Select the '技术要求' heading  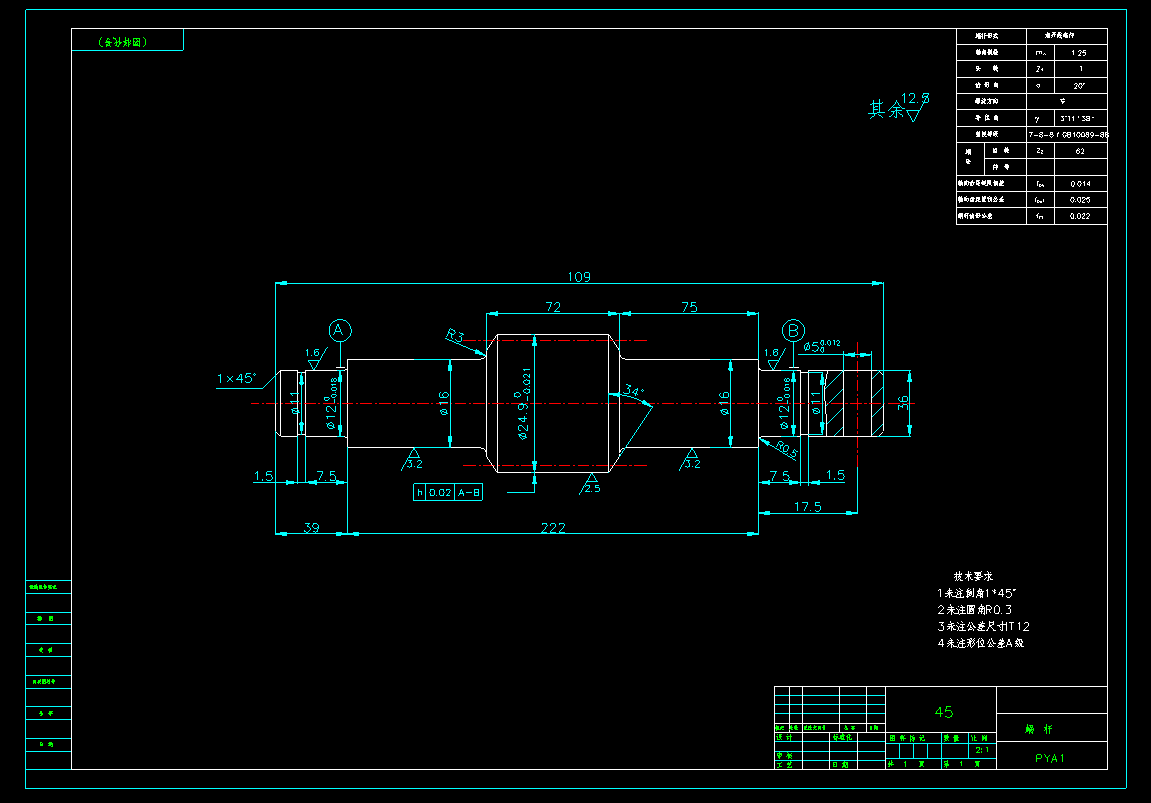pos(973,576)
